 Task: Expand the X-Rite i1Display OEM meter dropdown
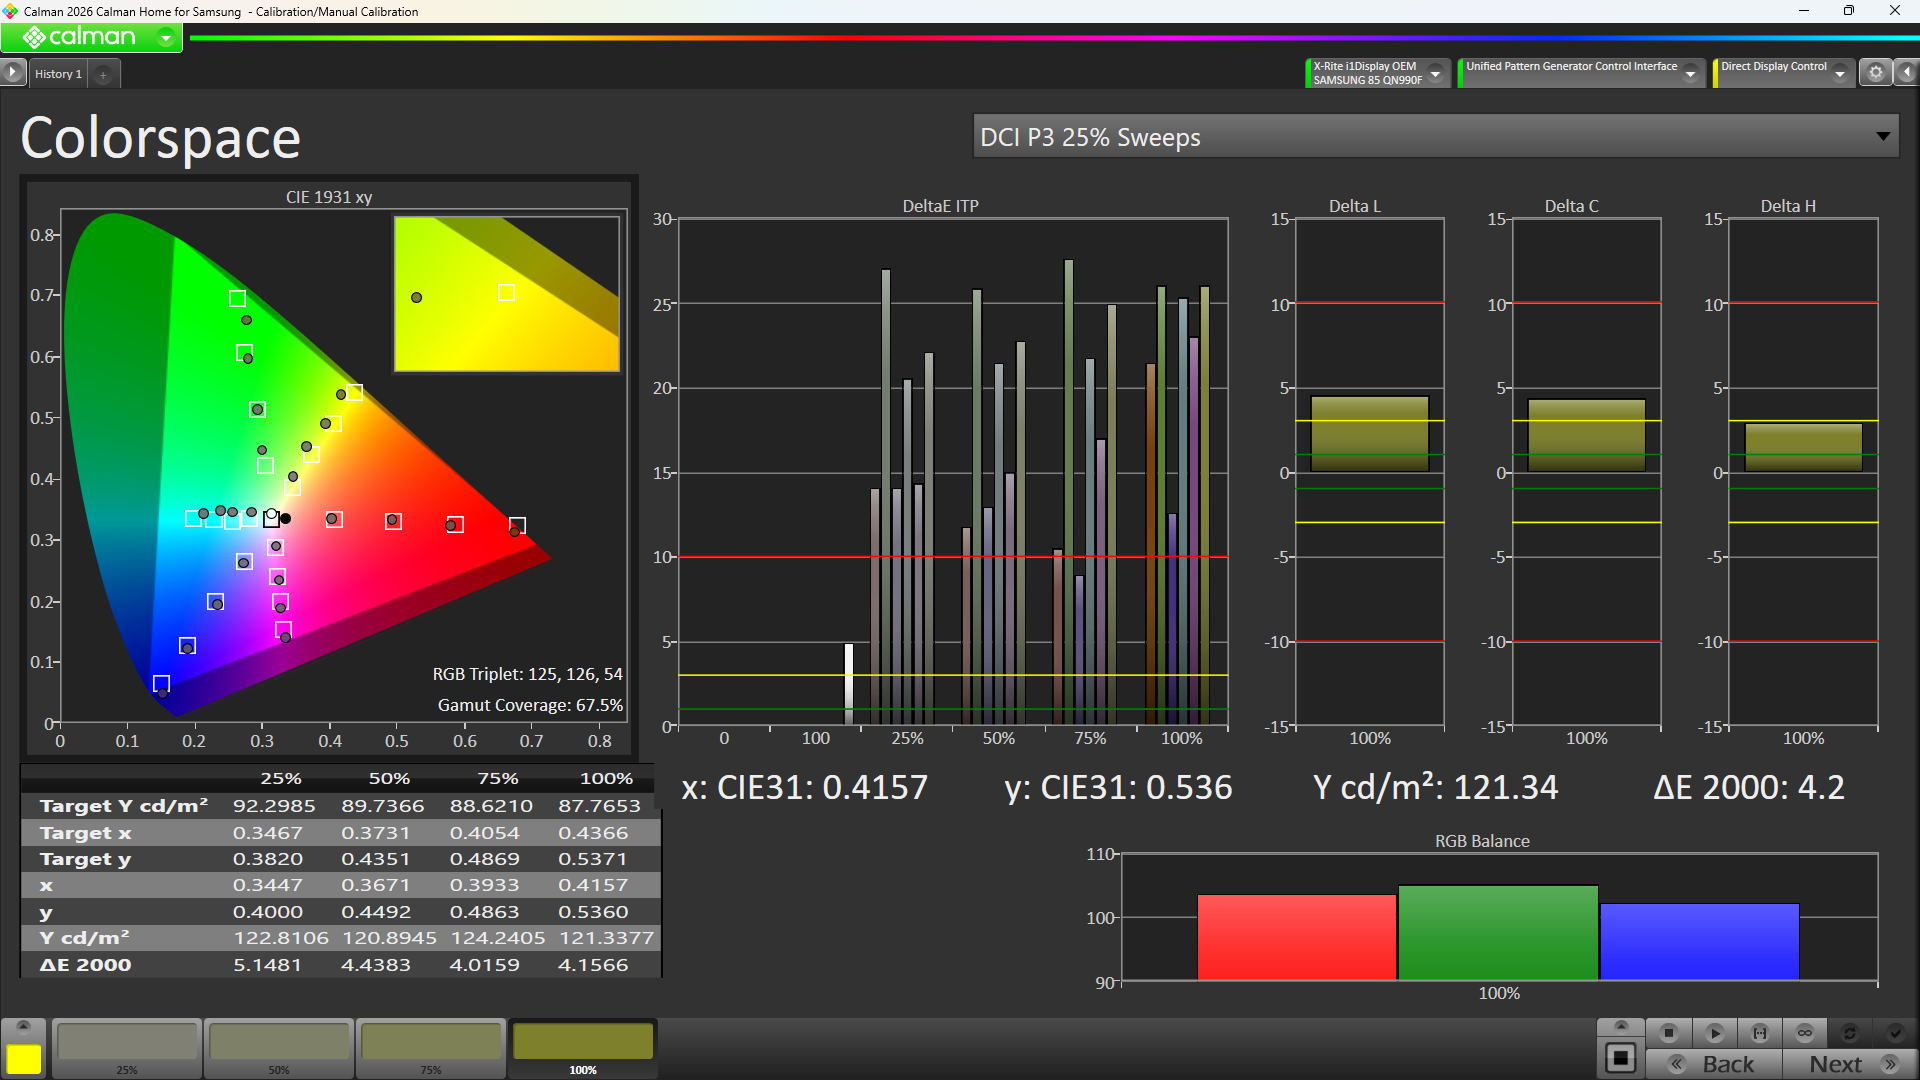pyautogui.click(x=1376, y=73)
